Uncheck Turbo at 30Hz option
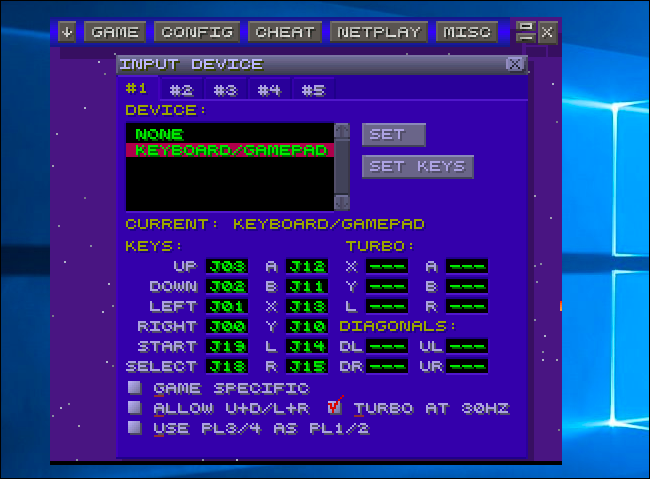The image size is (650, 479). point(335,408)
